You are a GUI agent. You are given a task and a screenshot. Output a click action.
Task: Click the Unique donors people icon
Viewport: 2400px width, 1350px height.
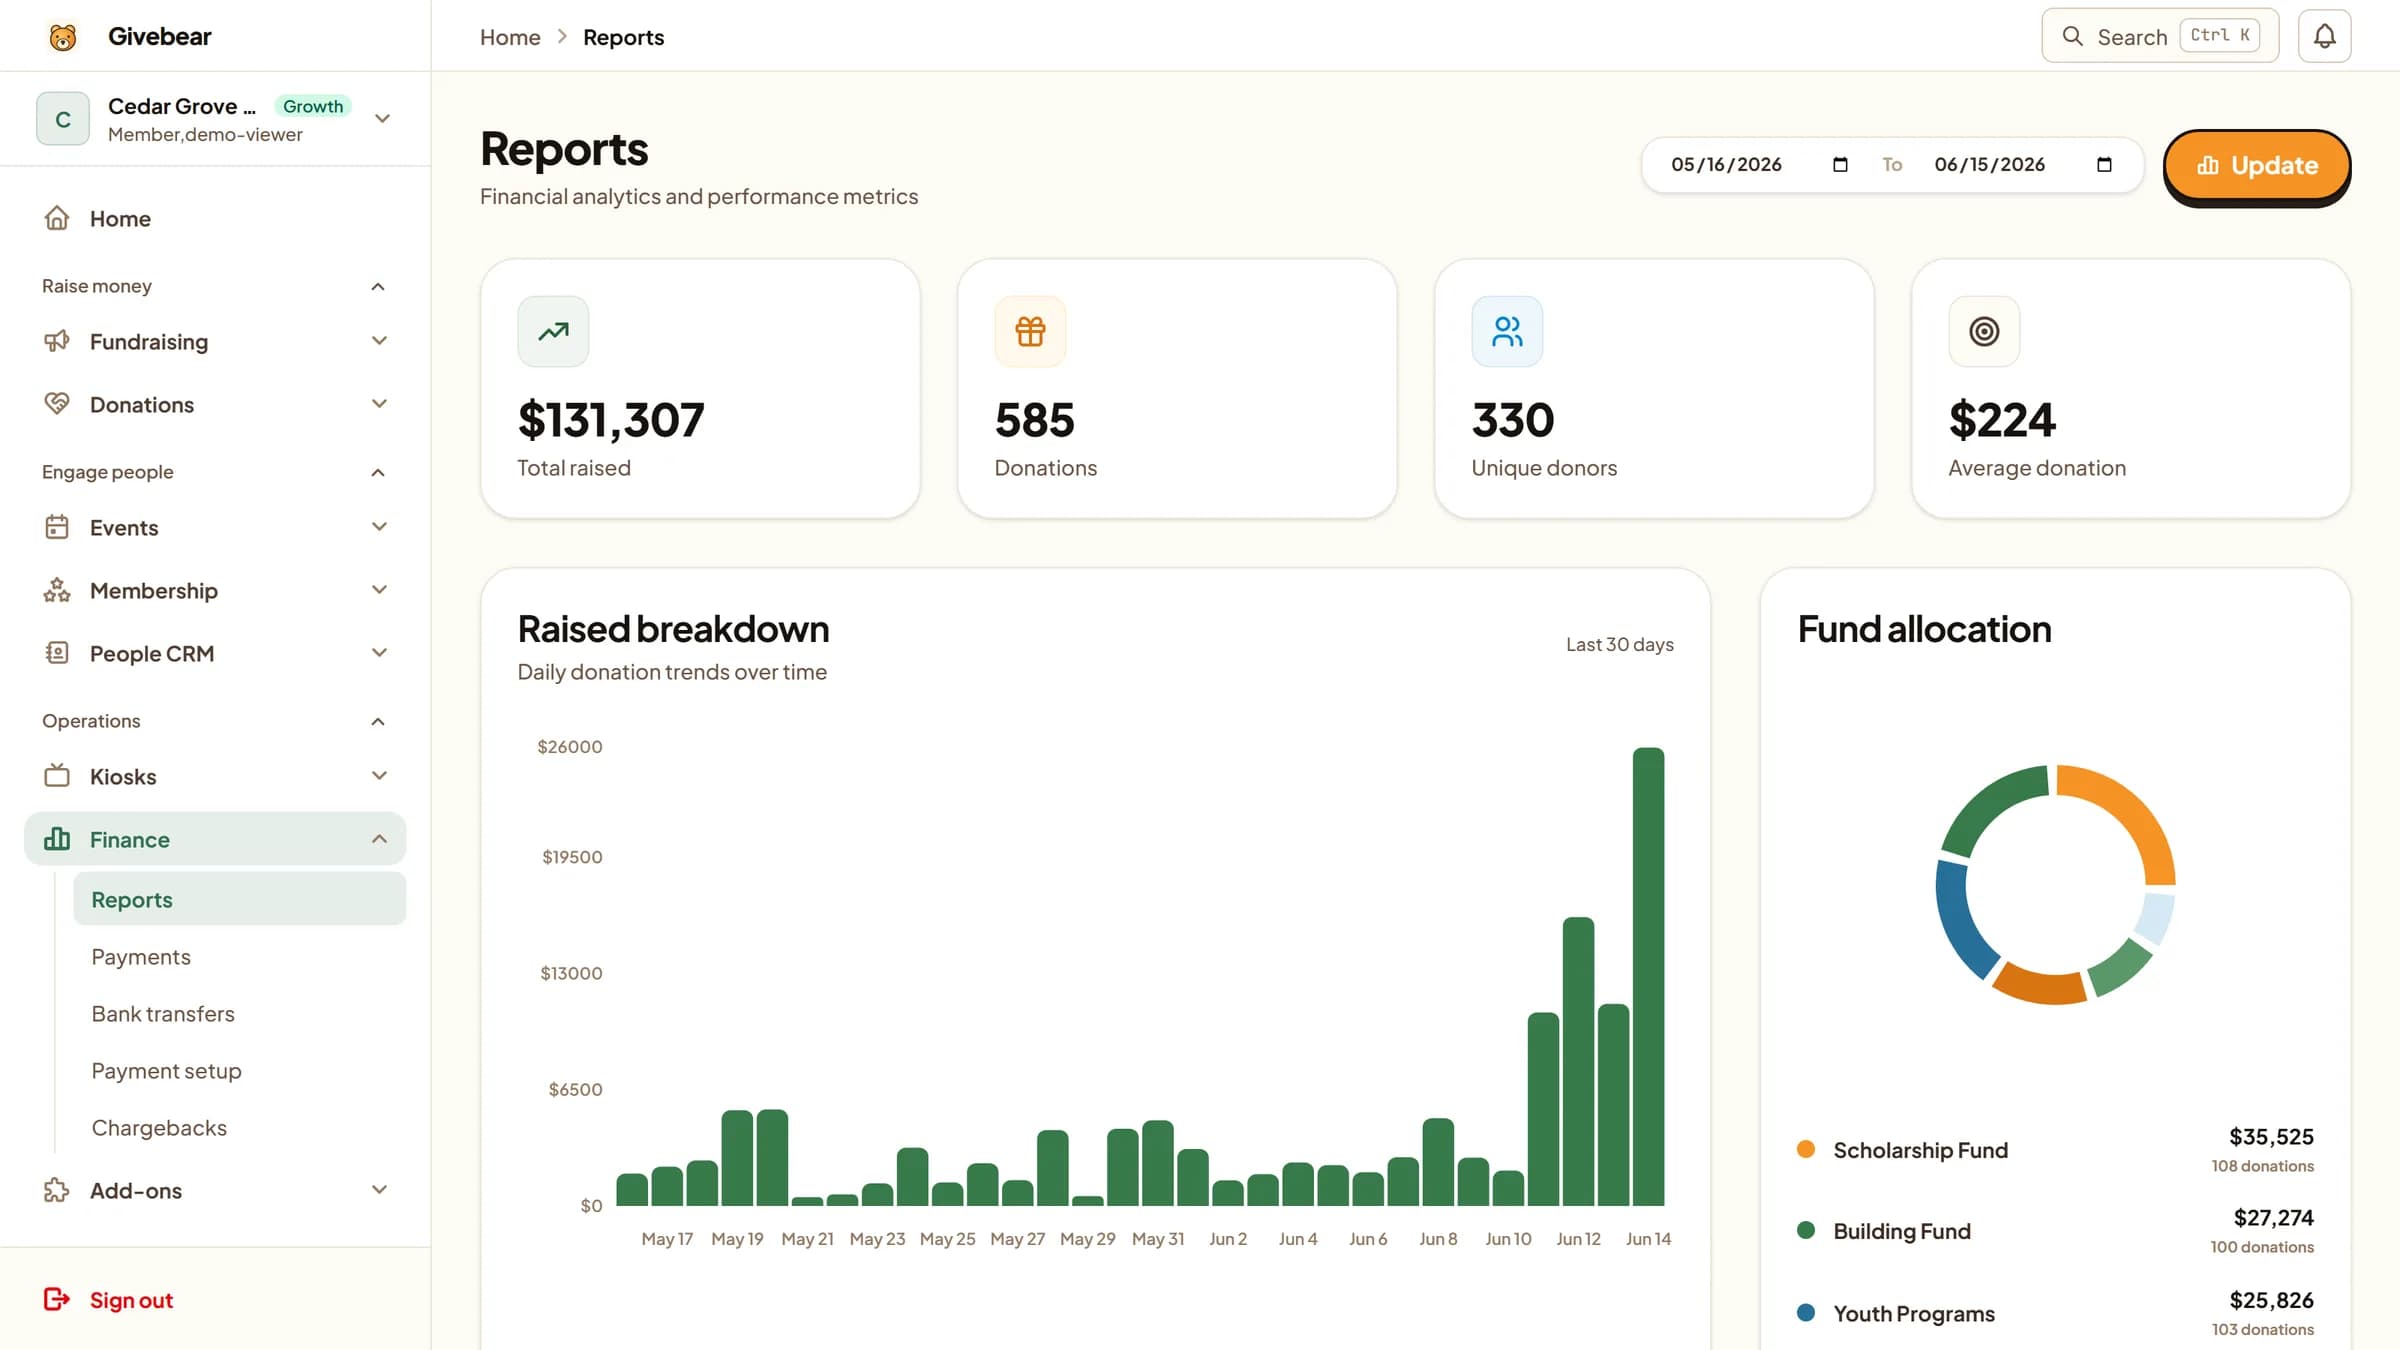1507,331
